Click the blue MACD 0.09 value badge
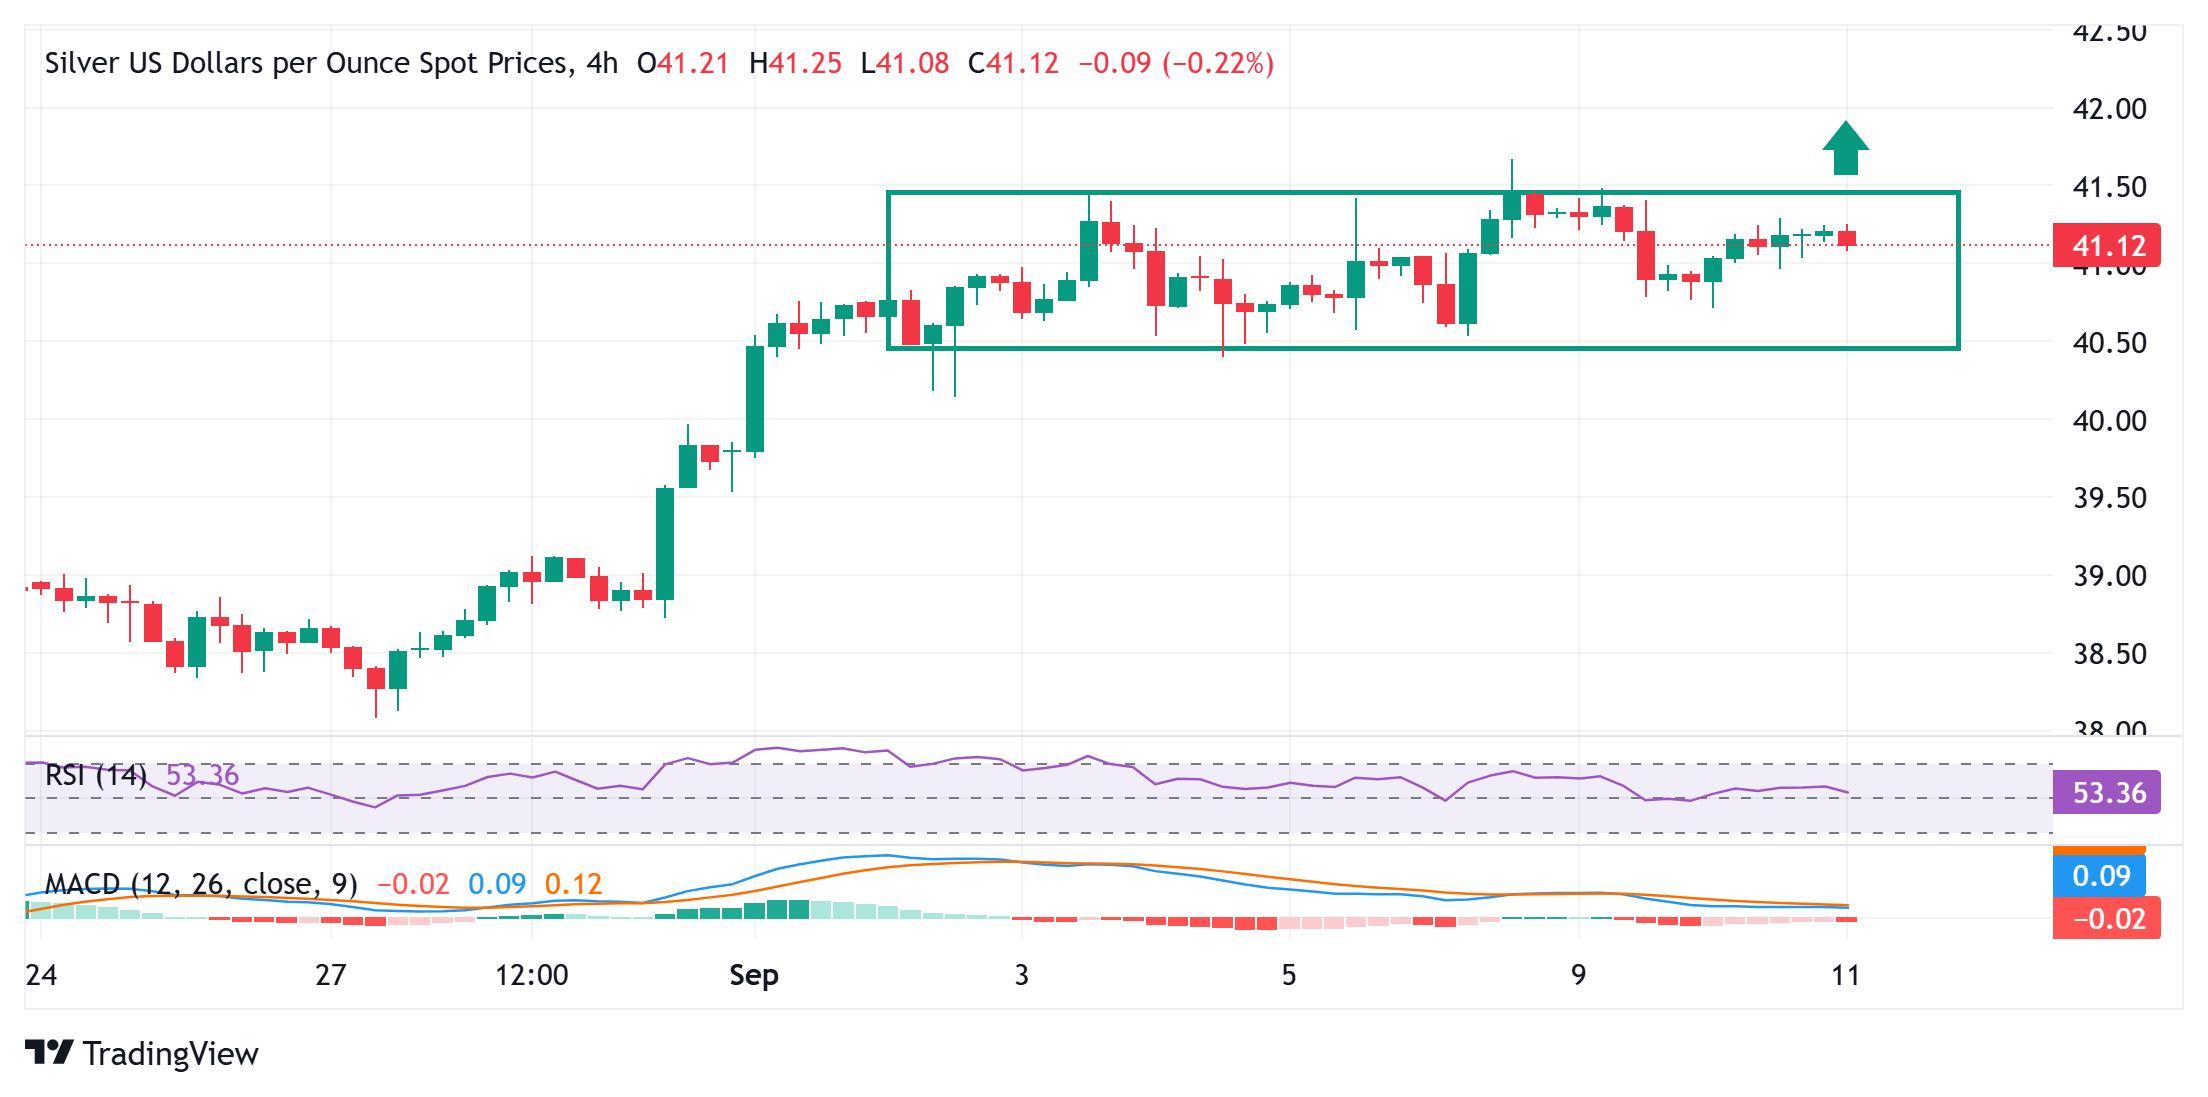 click(x=2100, y=876)
